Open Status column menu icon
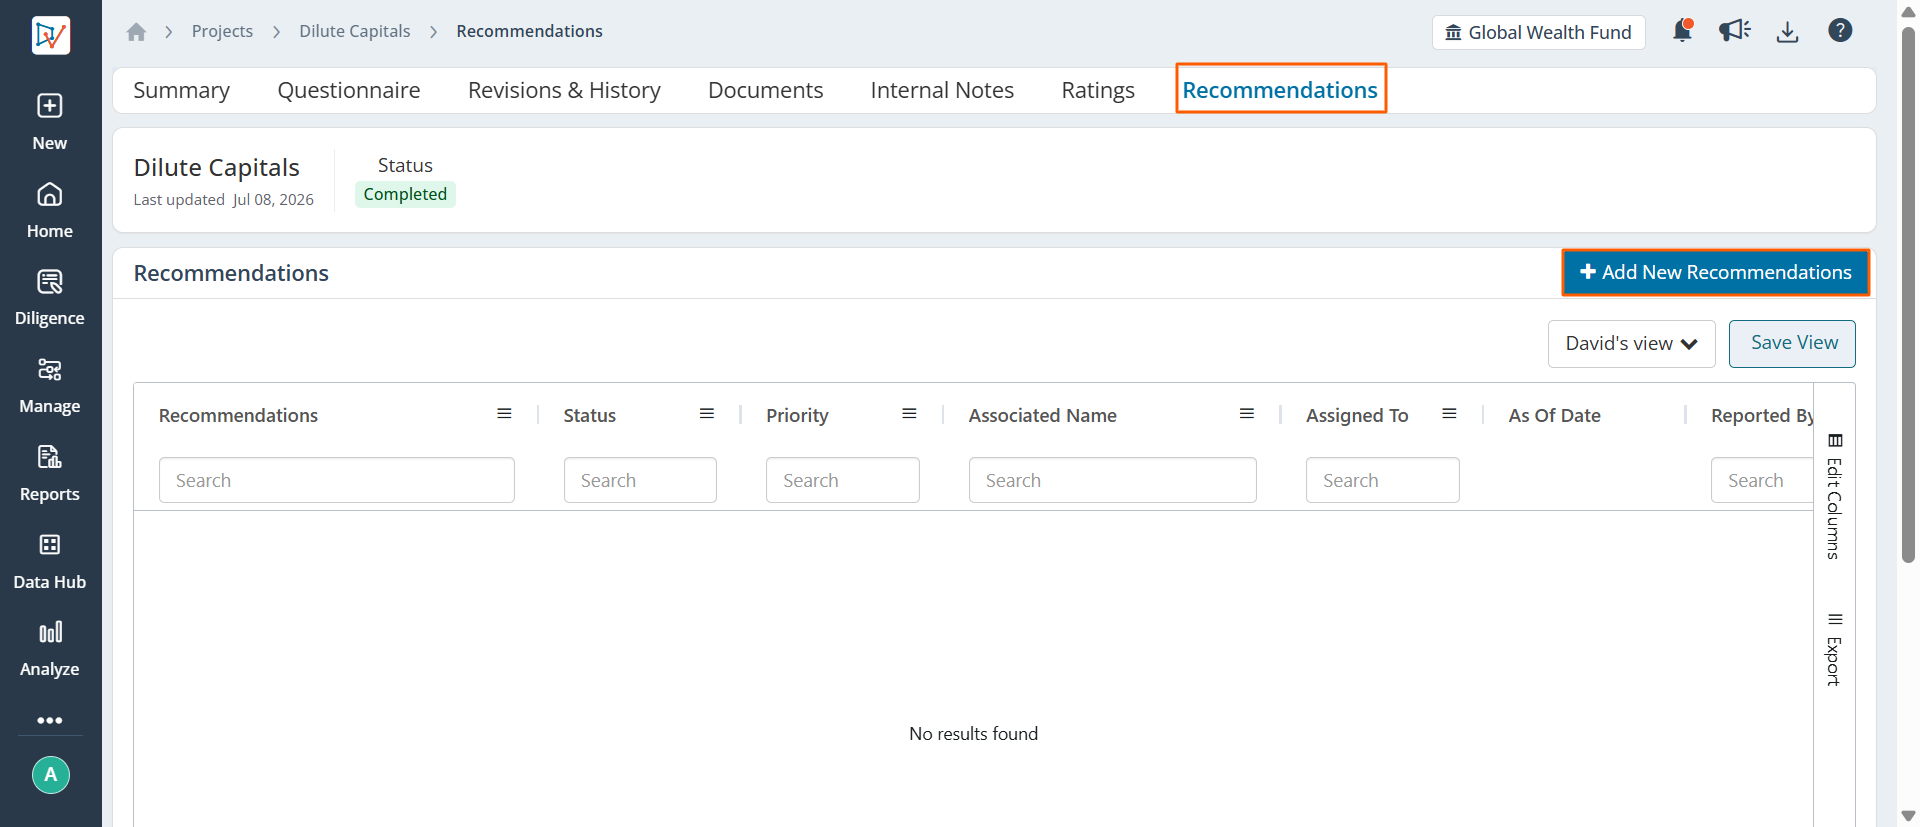Screen dimensions: 1920x827 coord(707,414)
